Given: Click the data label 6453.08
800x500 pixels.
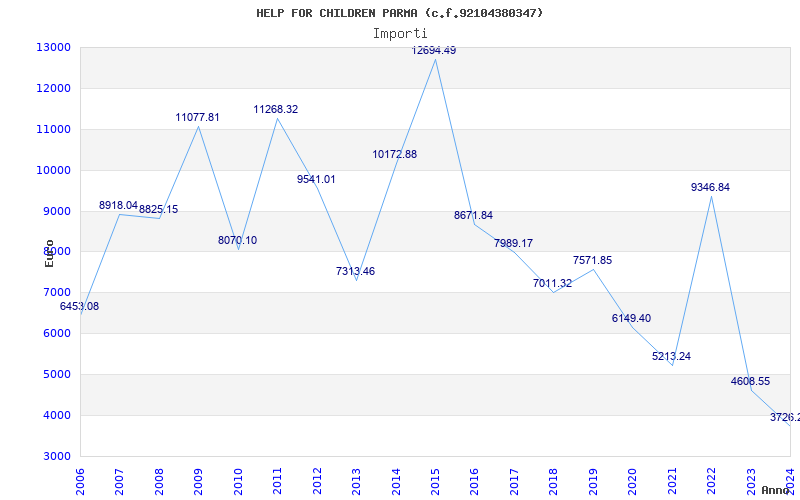Looking at the screenshot, I should pos(80,307).
